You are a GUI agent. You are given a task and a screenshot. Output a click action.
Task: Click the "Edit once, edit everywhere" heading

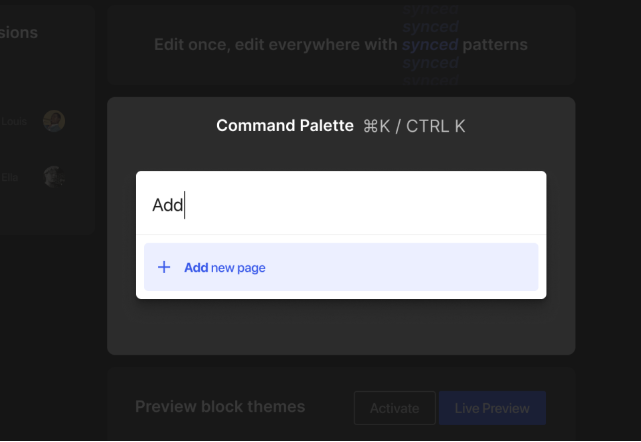point(276,45)
